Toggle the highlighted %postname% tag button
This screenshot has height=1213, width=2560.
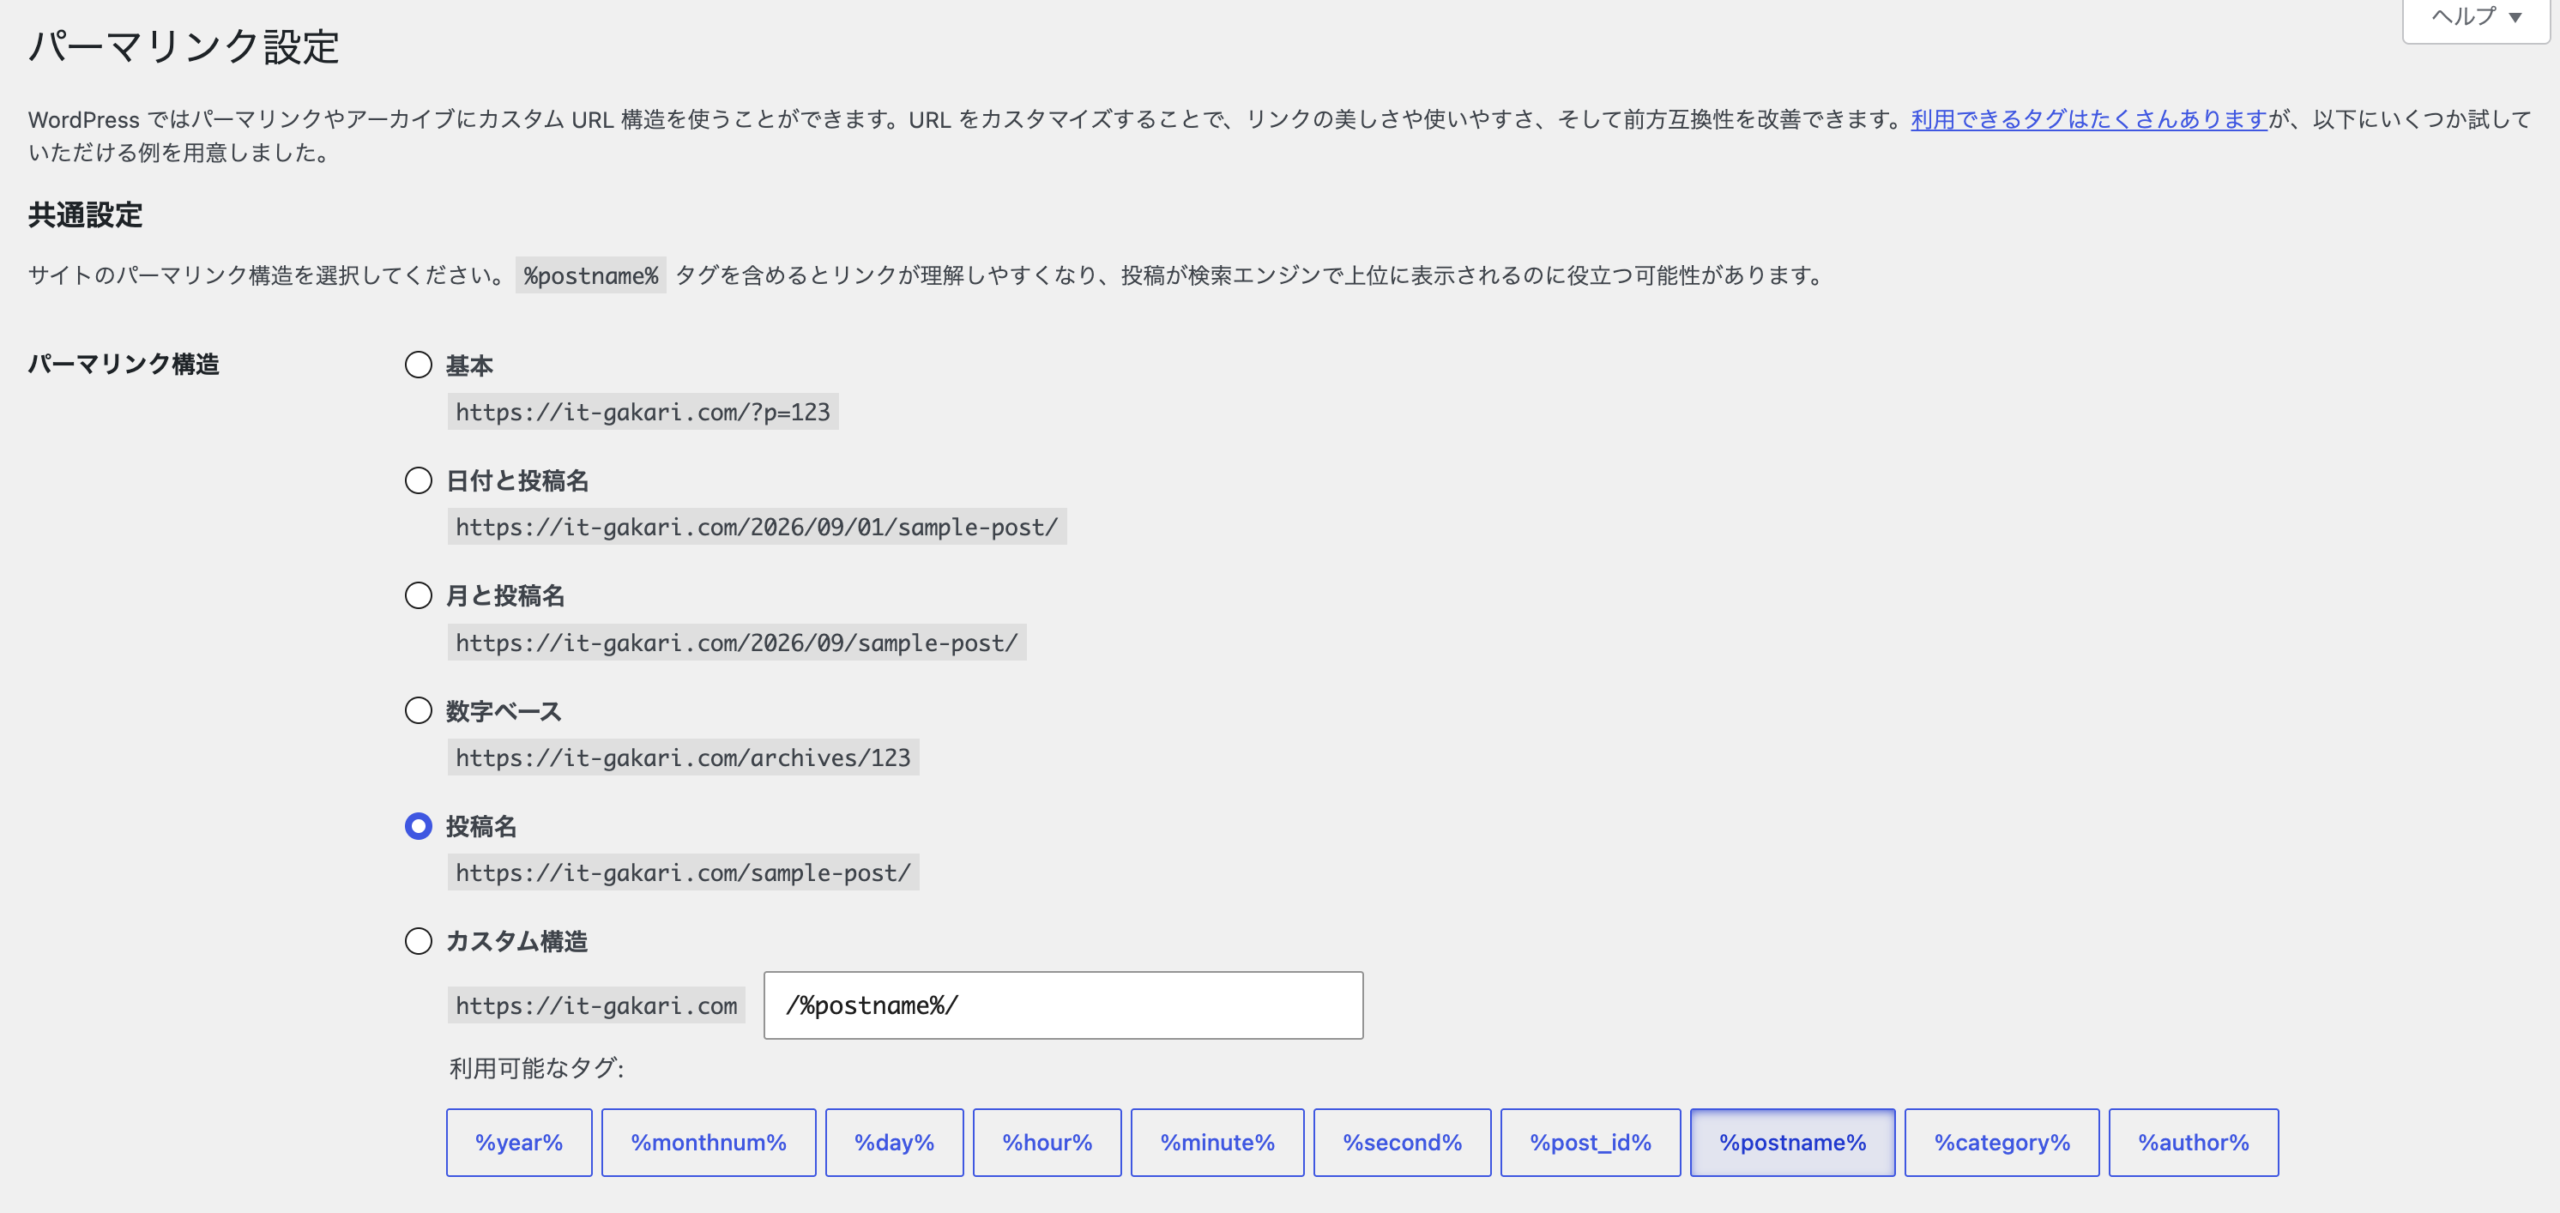(1793, 1142)
